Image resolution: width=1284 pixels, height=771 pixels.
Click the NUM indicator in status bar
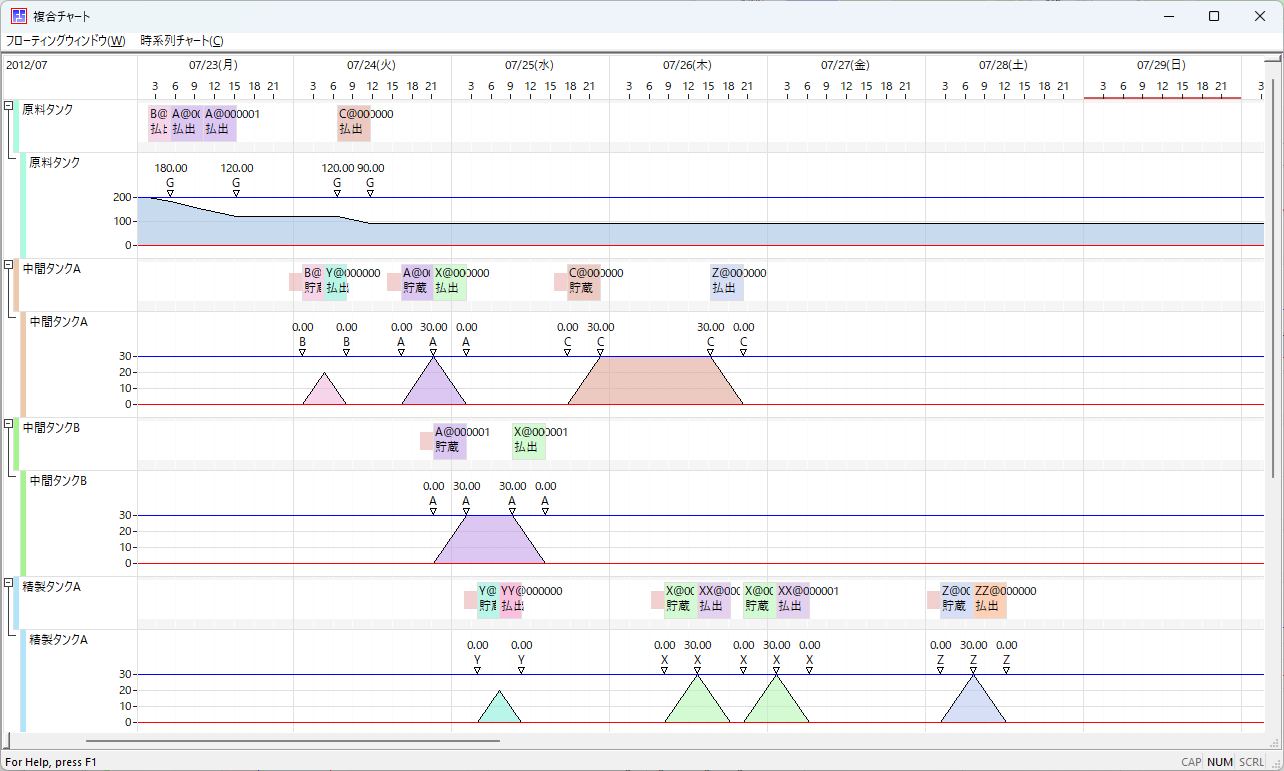[x=1220, y=762]
